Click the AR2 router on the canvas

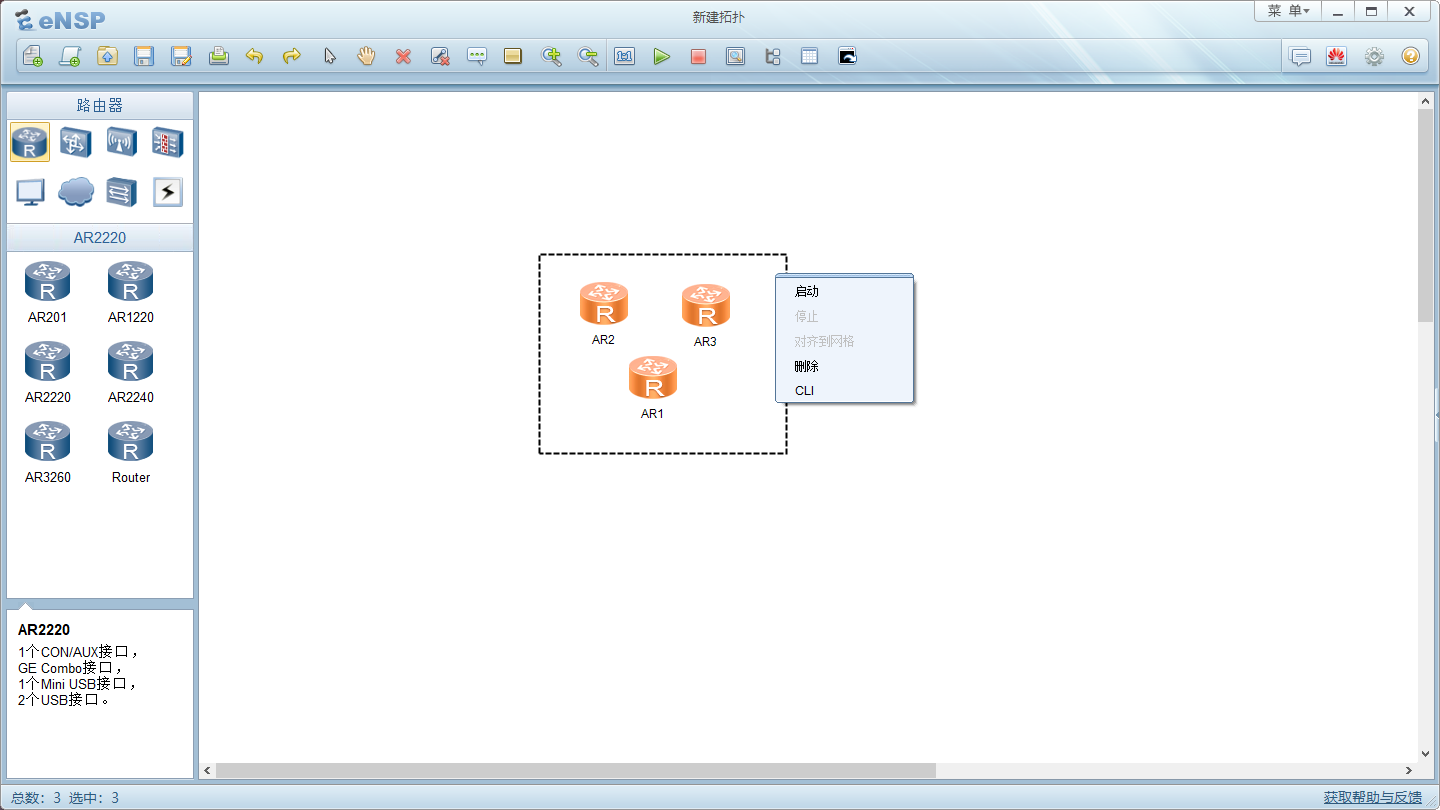click(x=604, y=304)
